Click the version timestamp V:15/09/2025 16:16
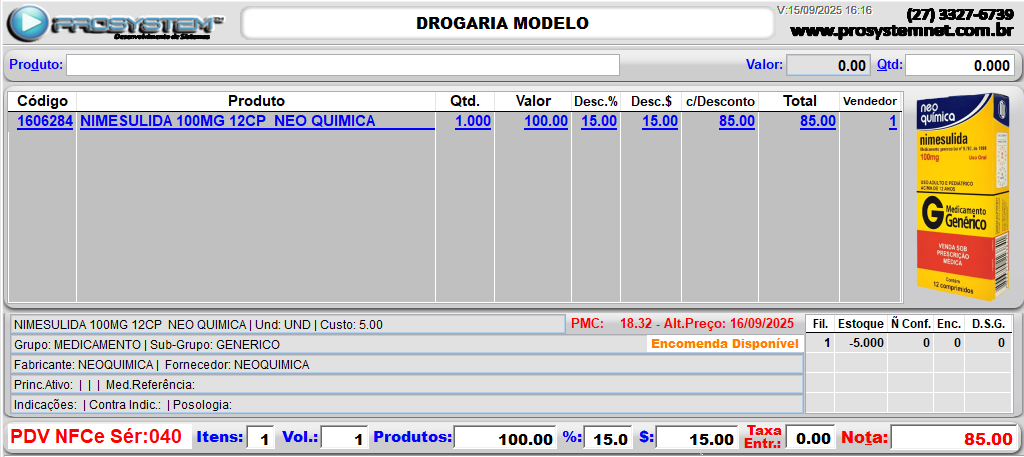The image size is (1024, 457). click(824, 10)
